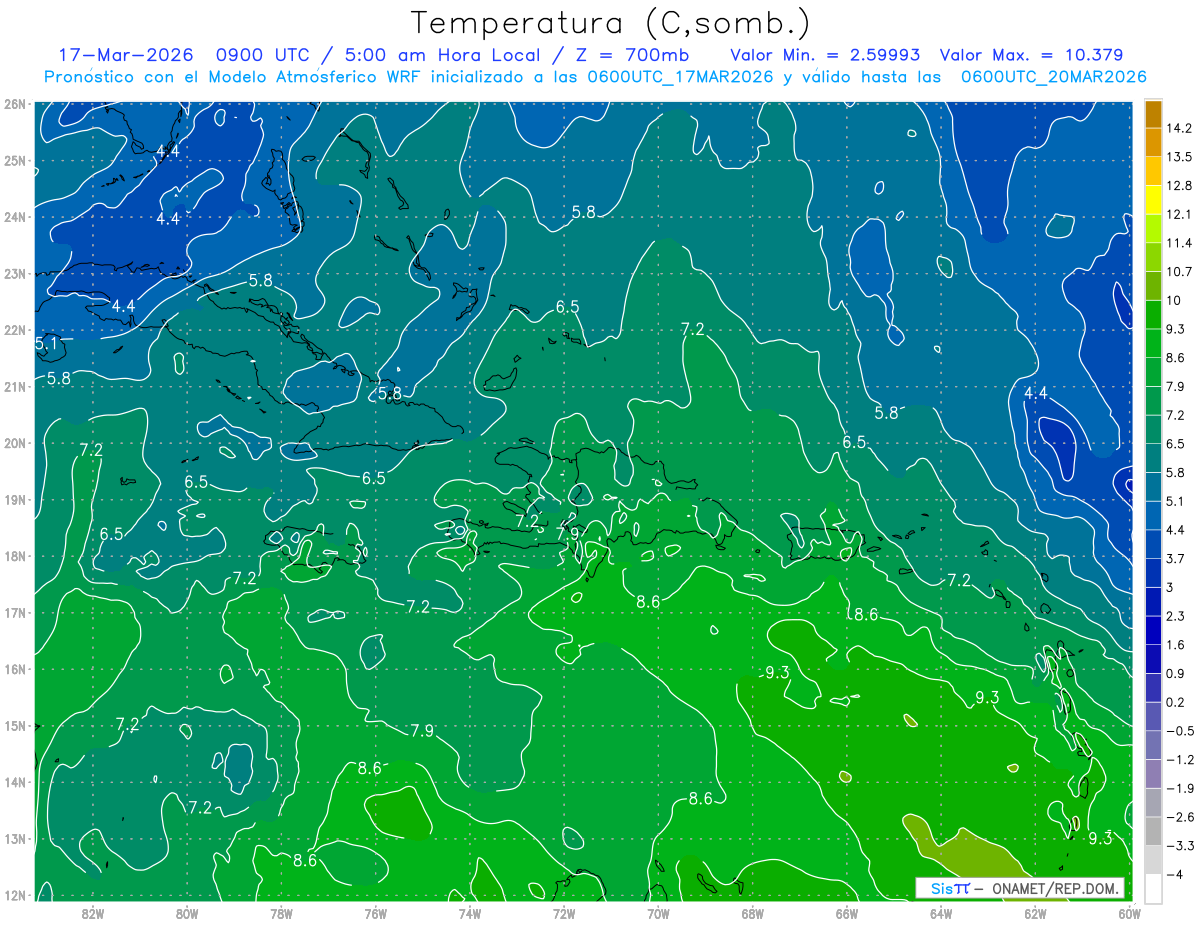Click the 78W longitude axis label
Screen dimensions: 1200x927
tap(281, 914)
